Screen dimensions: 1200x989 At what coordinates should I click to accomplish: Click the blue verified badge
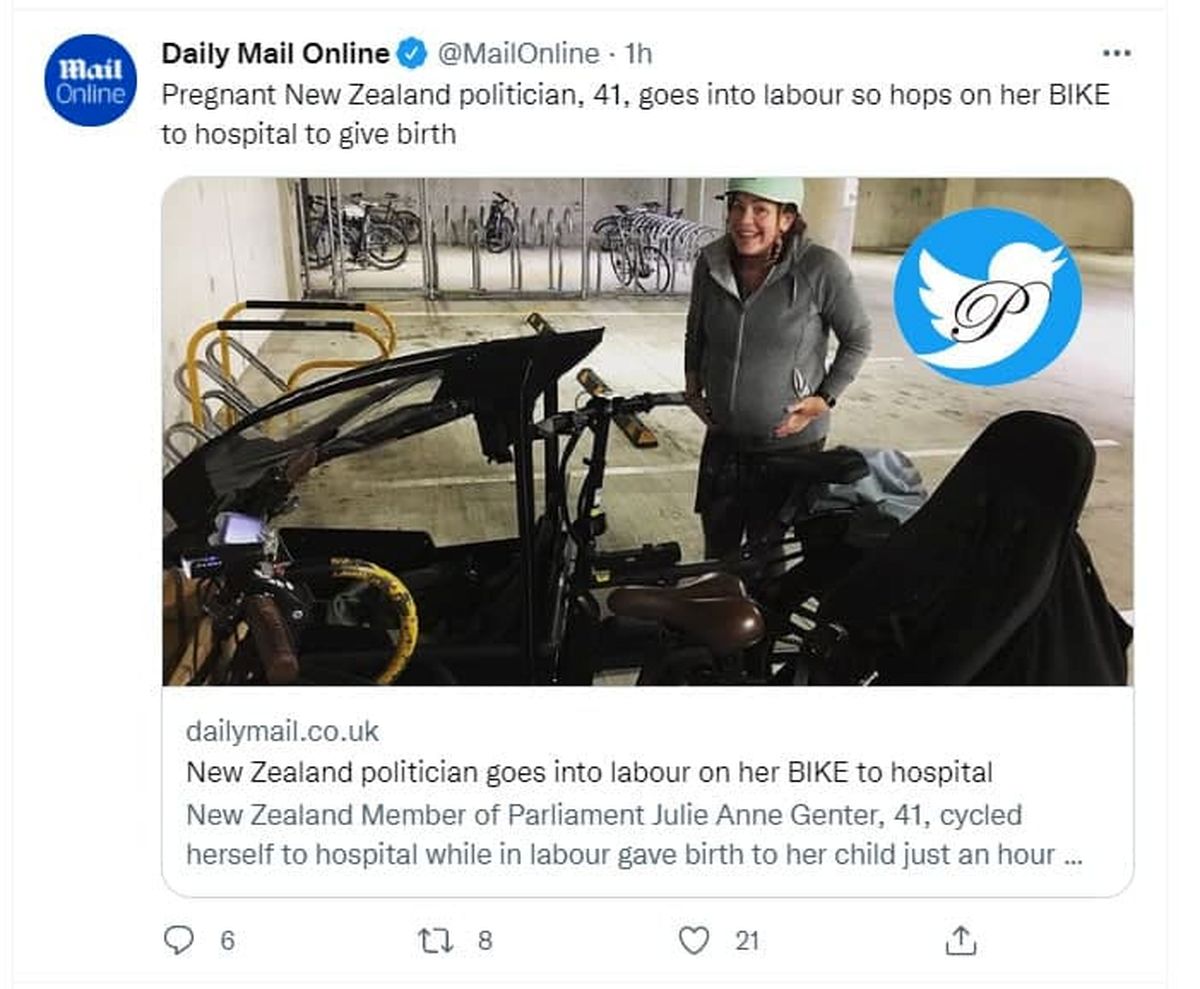pos(412,53)
